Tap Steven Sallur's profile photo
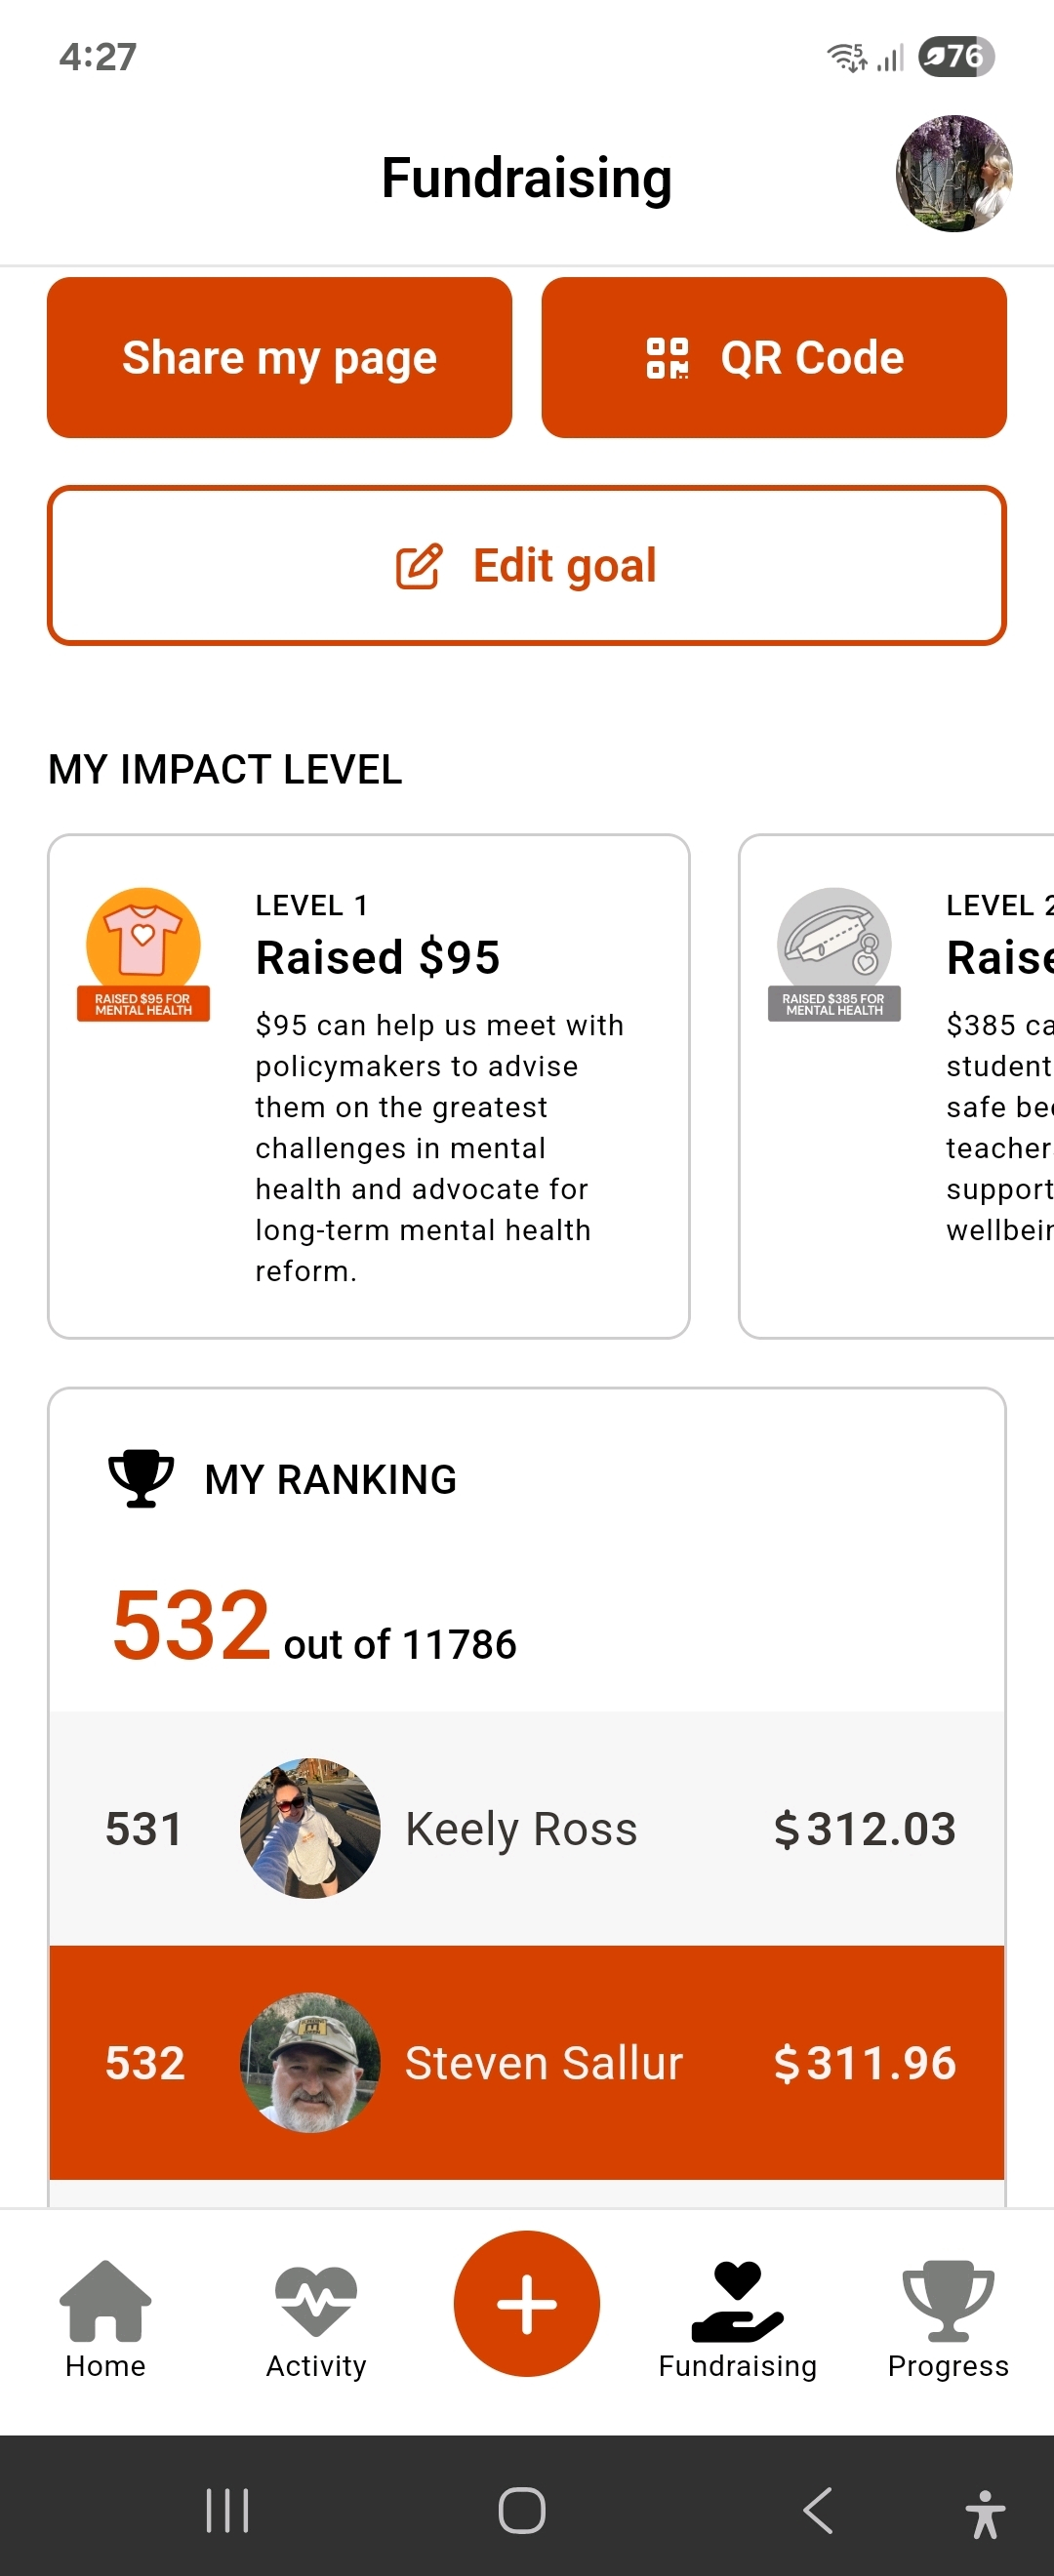 [310, 2062]
